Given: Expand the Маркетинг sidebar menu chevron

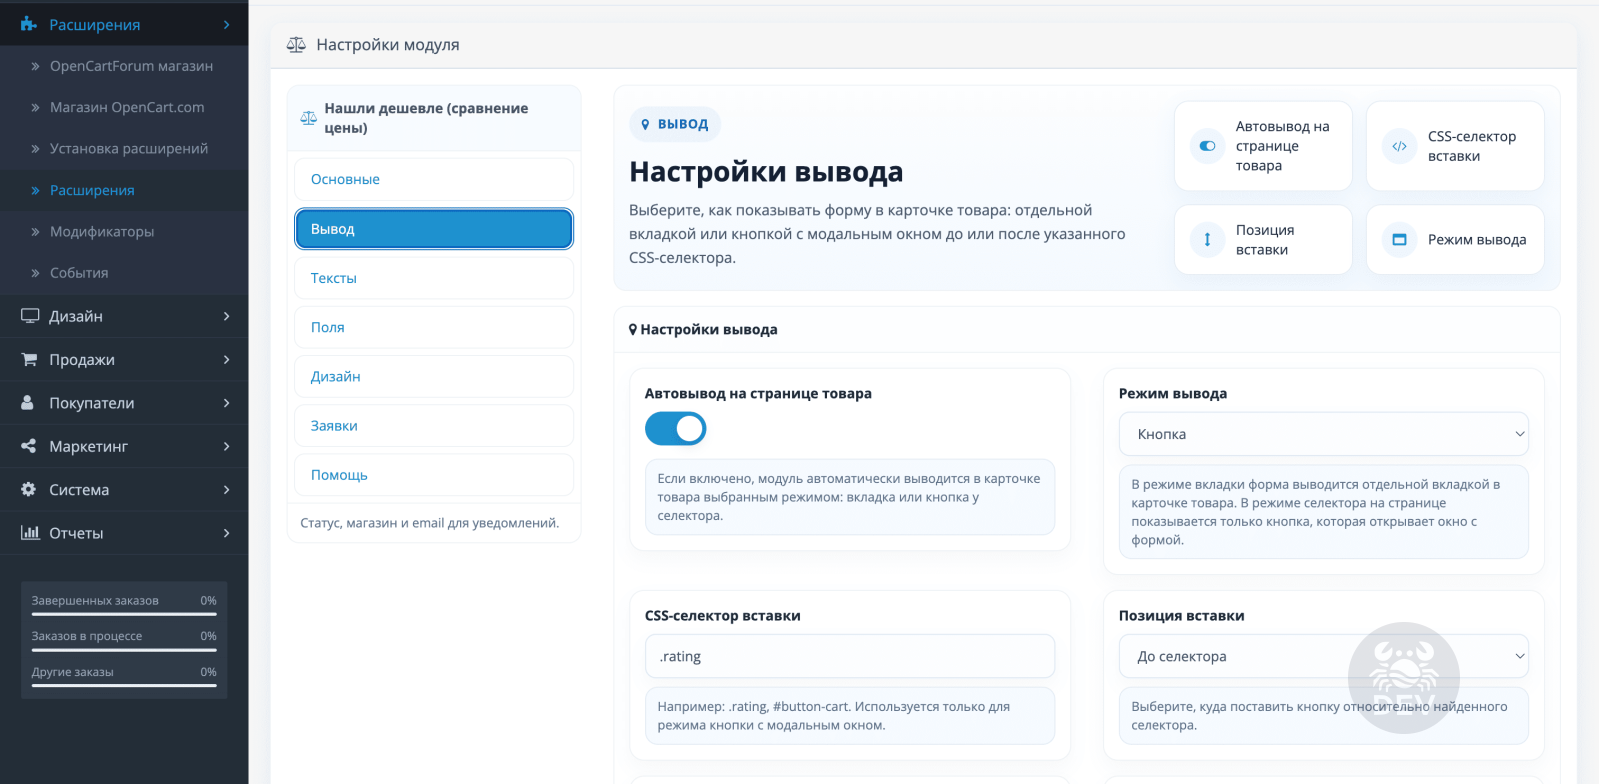Looking at the screenshot, I should (x=226, y=446).
